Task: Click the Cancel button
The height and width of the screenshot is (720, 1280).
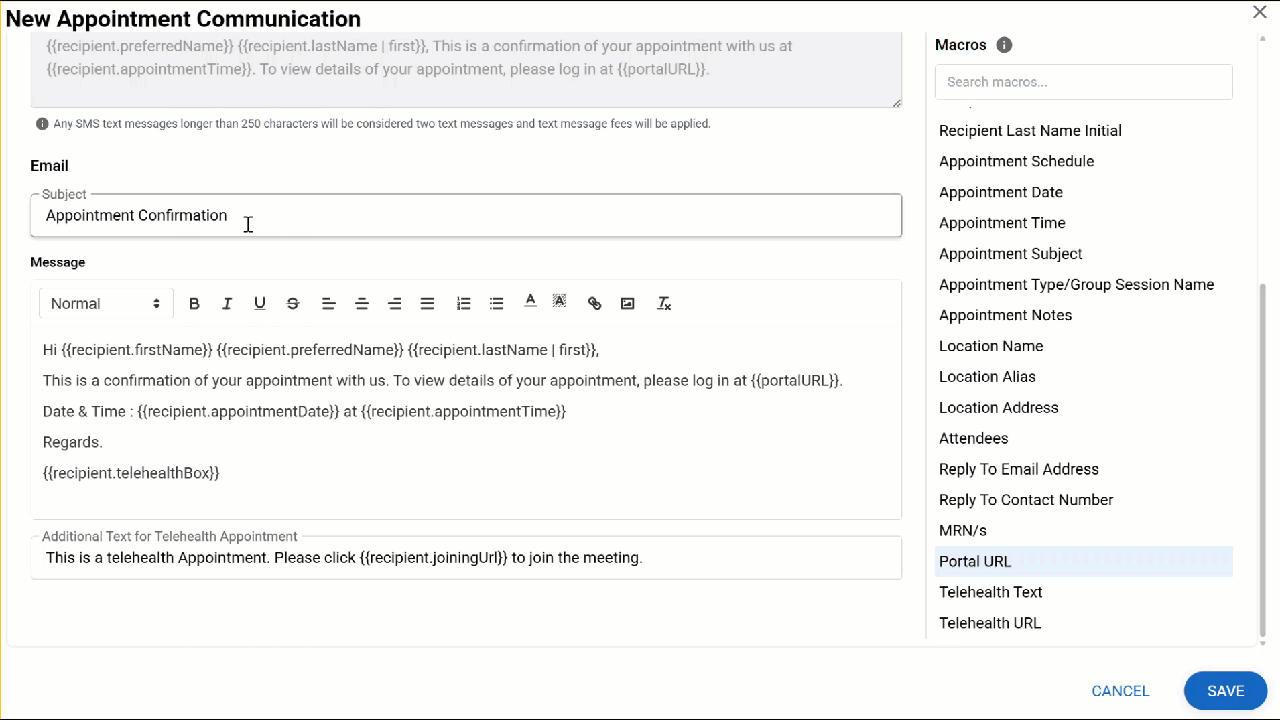Action: tap(1120, 691)
